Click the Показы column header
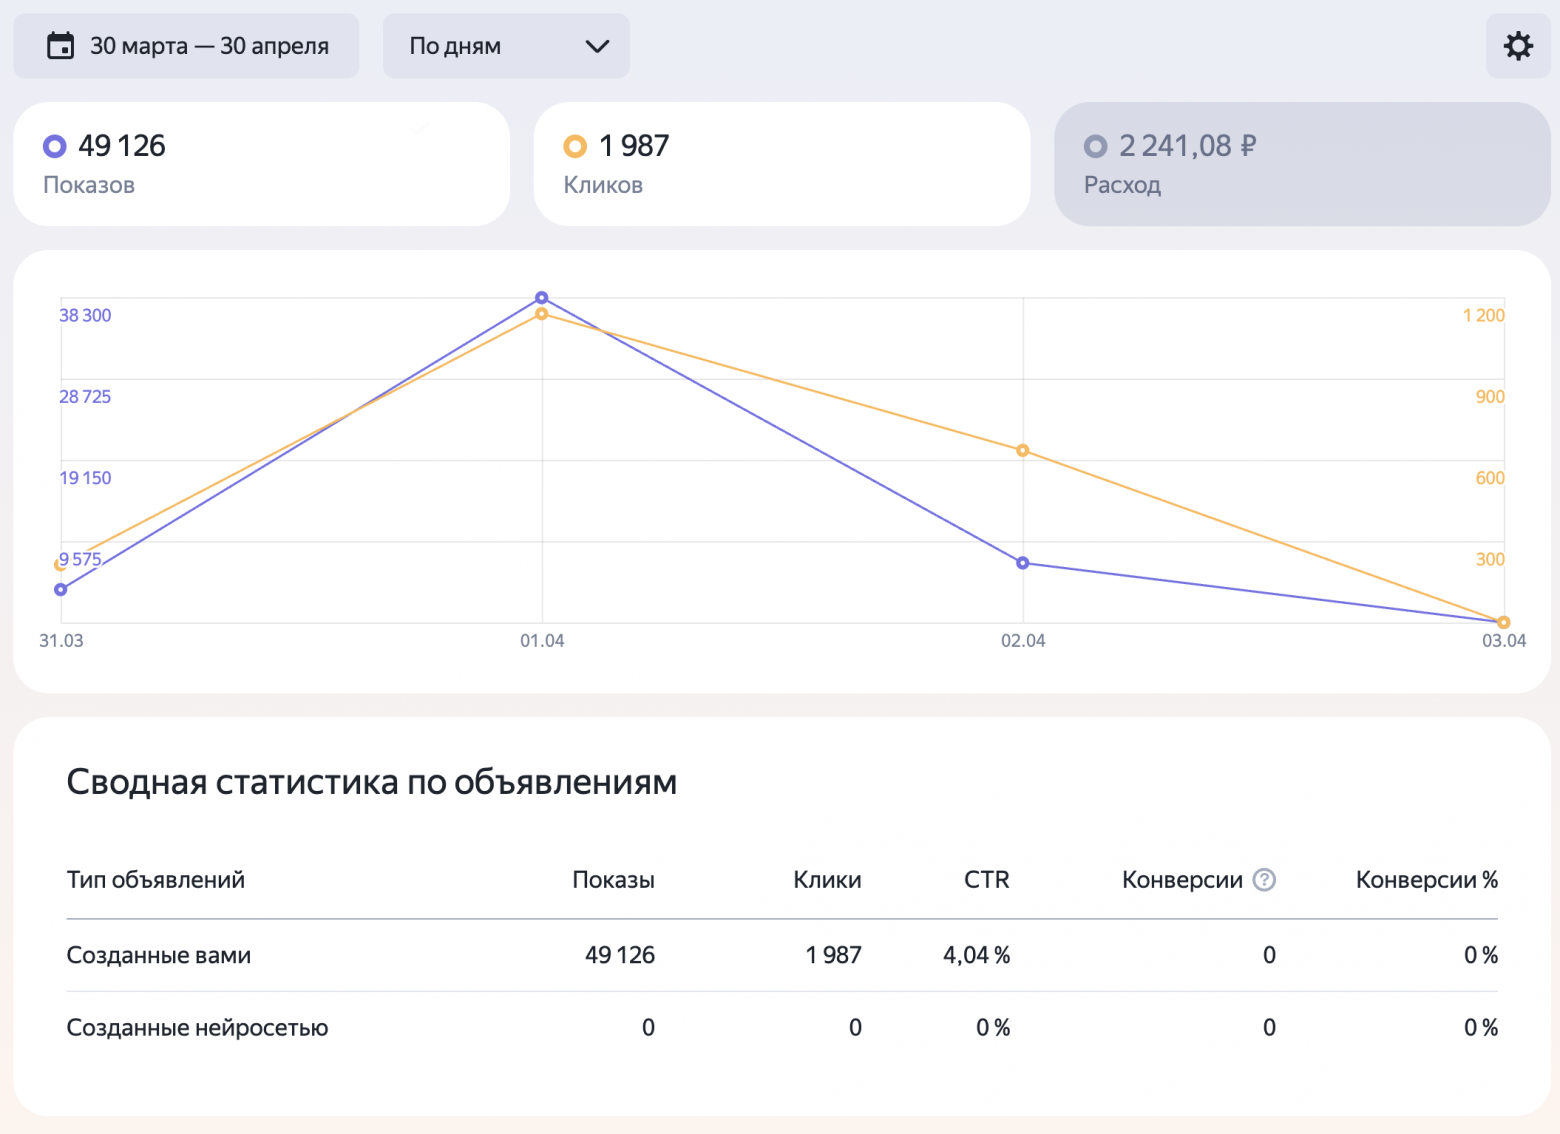The width and height of the screenshot is (1560, 1134). [613, 880]
